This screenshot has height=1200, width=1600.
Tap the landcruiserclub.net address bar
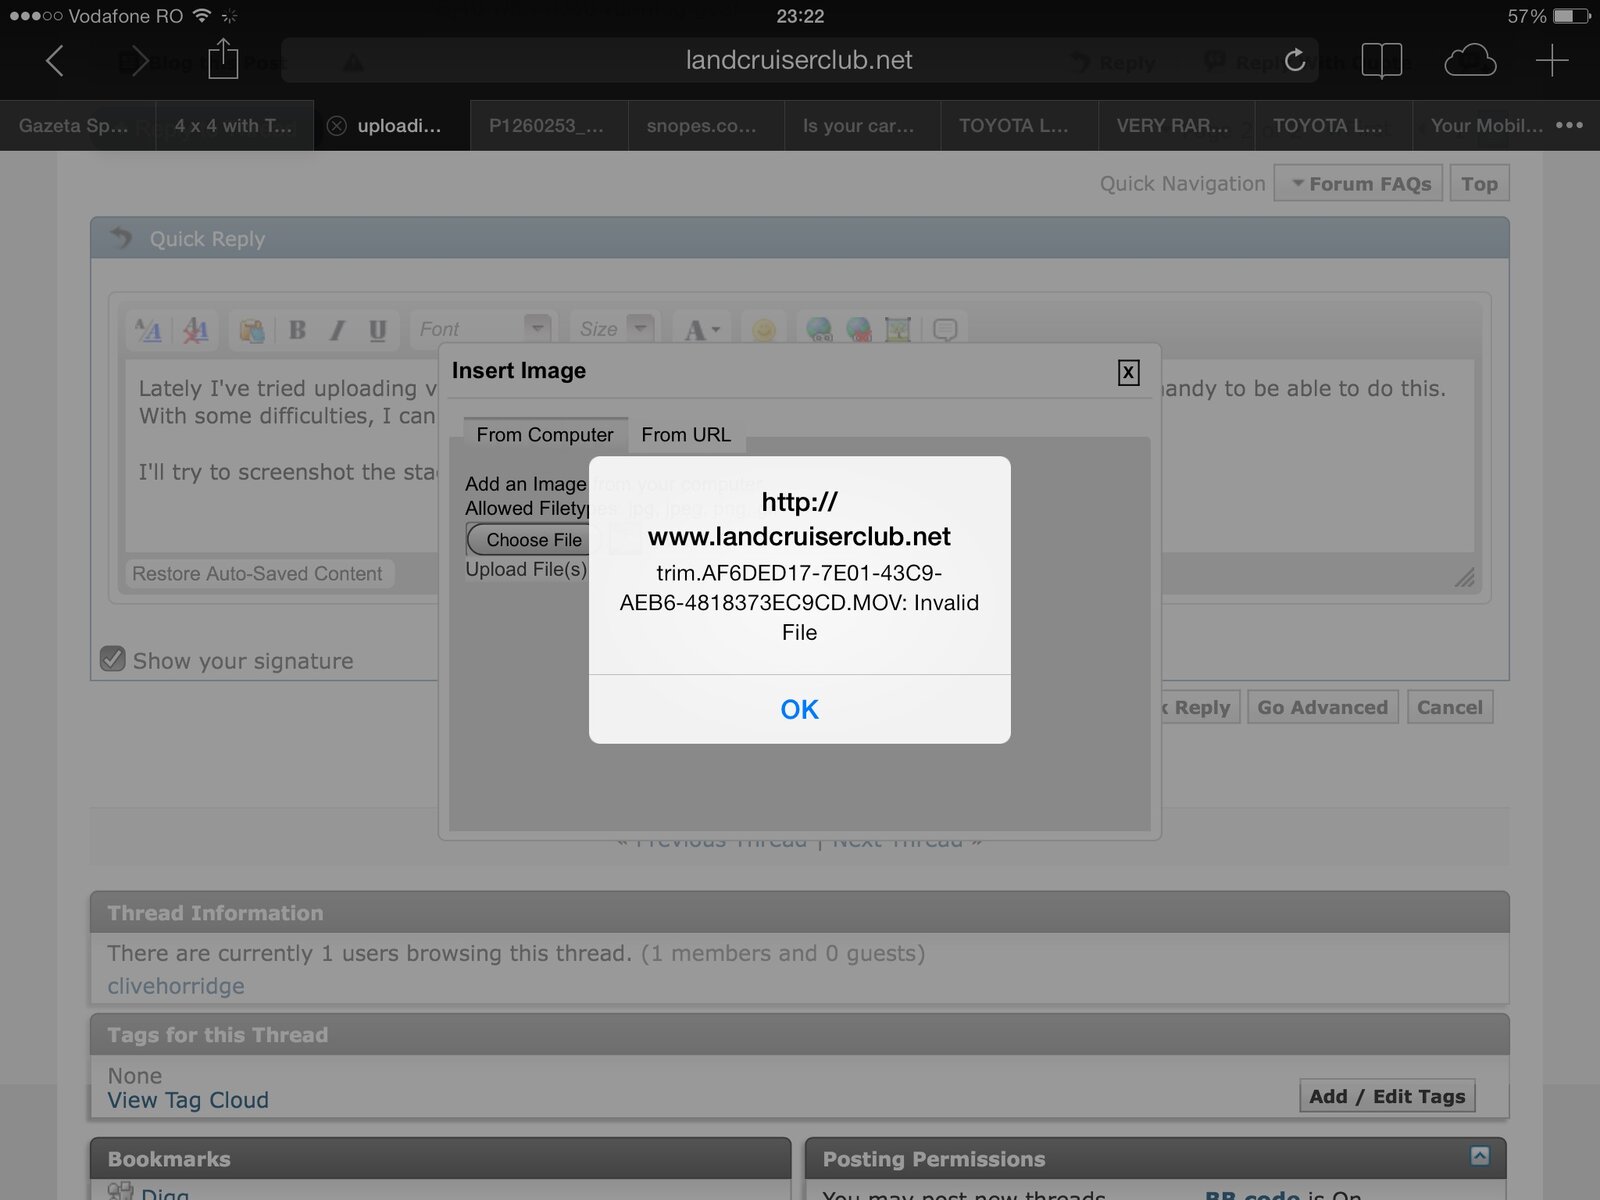pyautogui.click(x=799, y=60)
